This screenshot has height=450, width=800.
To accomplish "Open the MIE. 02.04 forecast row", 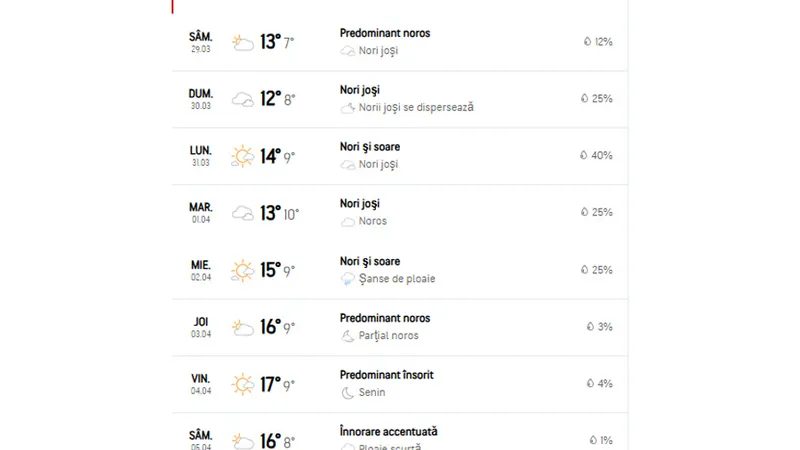I will tap(399, 270).
